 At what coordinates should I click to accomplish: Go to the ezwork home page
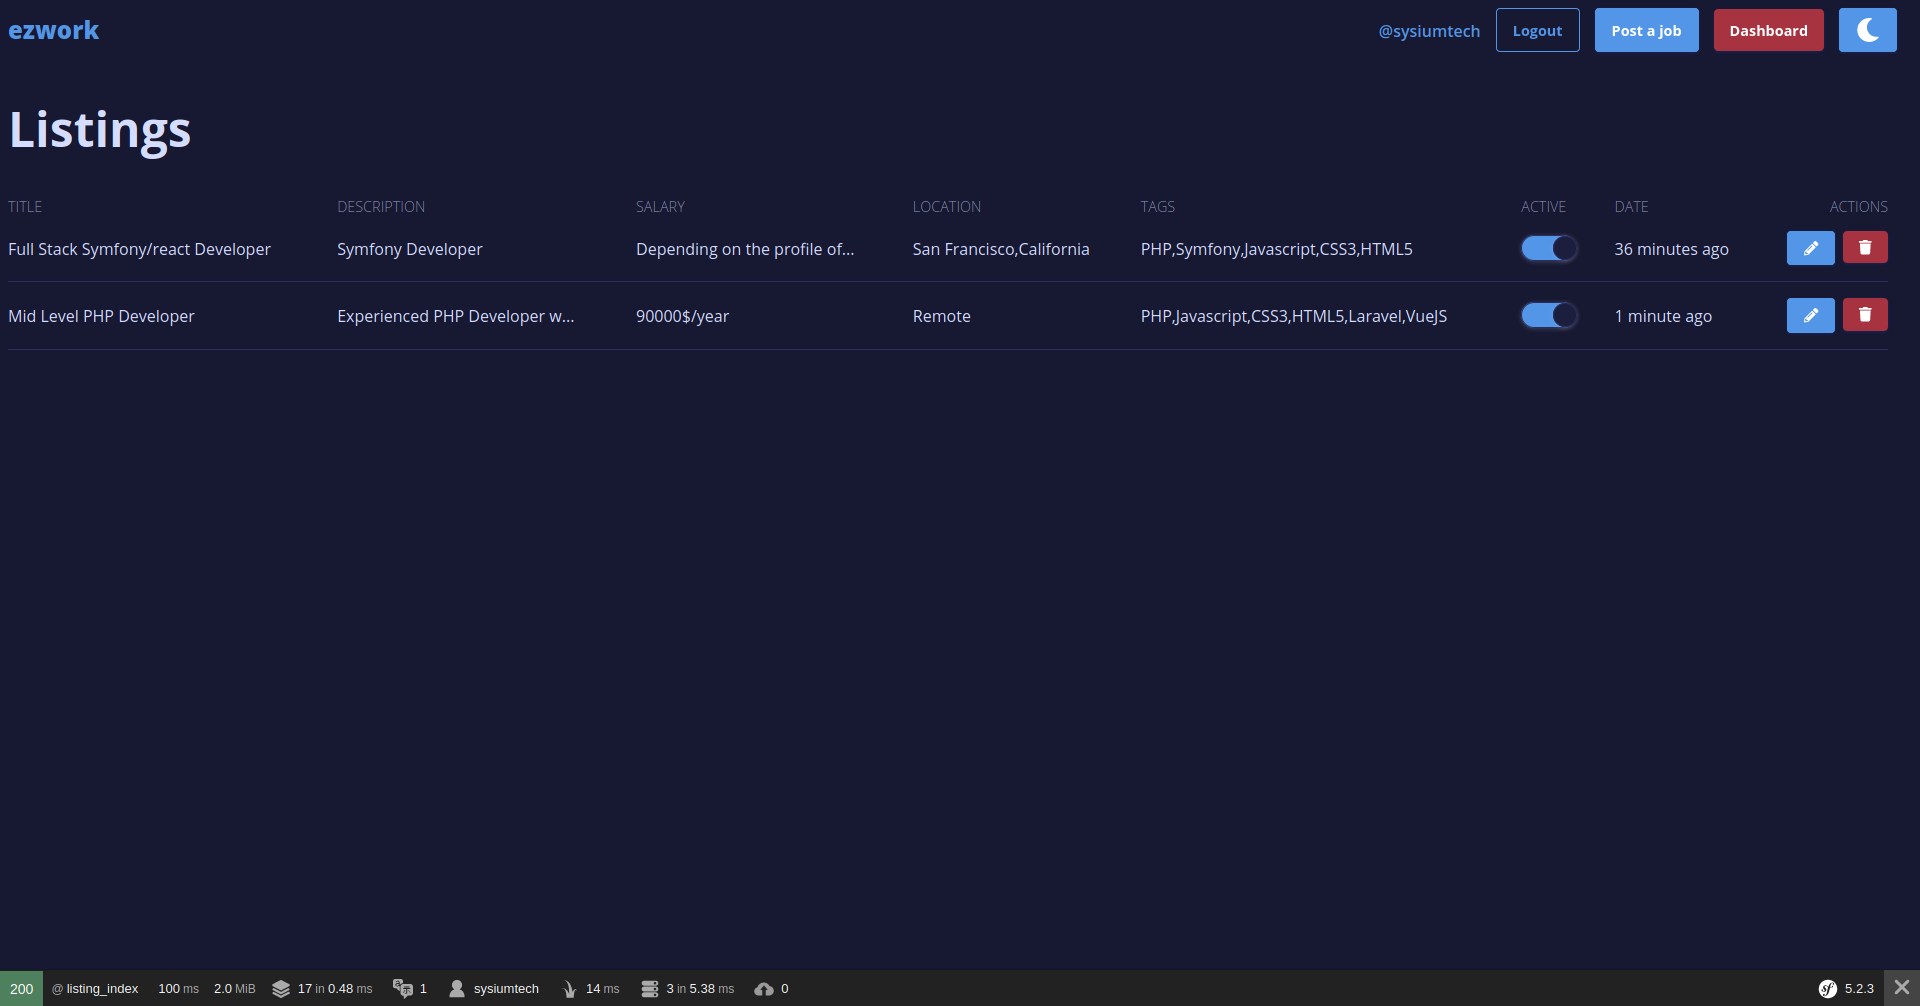coord(54,30)
